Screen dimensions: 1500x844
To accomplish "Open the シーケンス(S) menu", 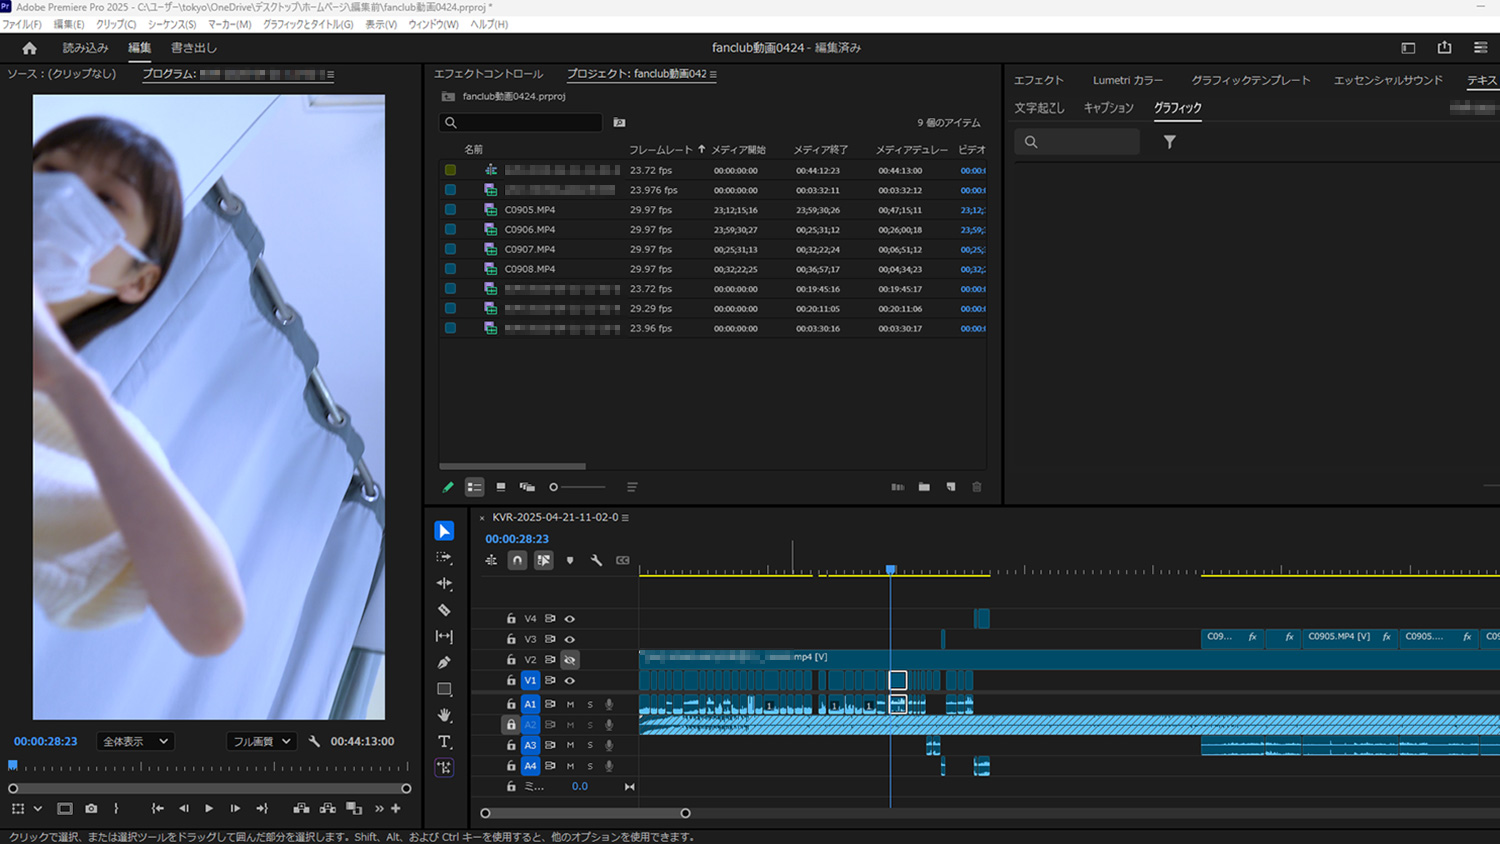I will (x=172, y=24).
